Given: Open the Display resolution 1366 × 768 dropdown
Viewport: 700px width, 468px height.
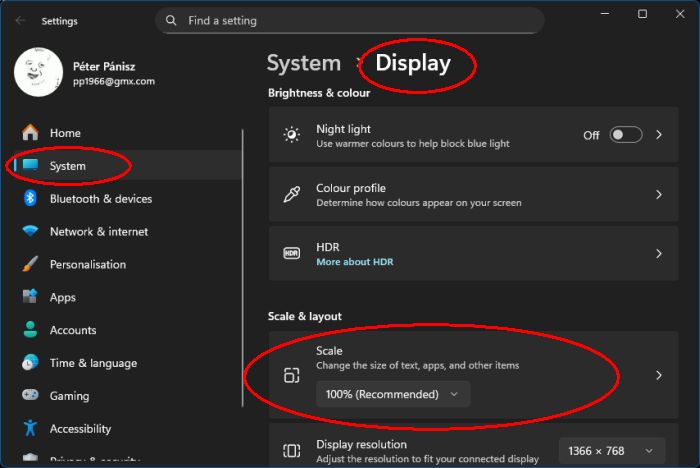Looking at the screenshot, I should point(611,451).
